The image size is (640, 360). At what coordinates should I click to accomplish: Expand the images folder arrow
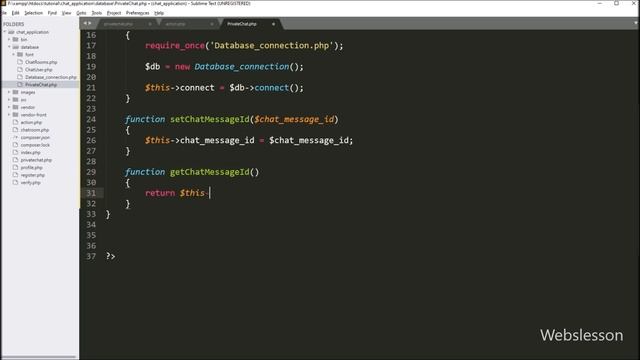pyautogui.click(x=9, y=92)
